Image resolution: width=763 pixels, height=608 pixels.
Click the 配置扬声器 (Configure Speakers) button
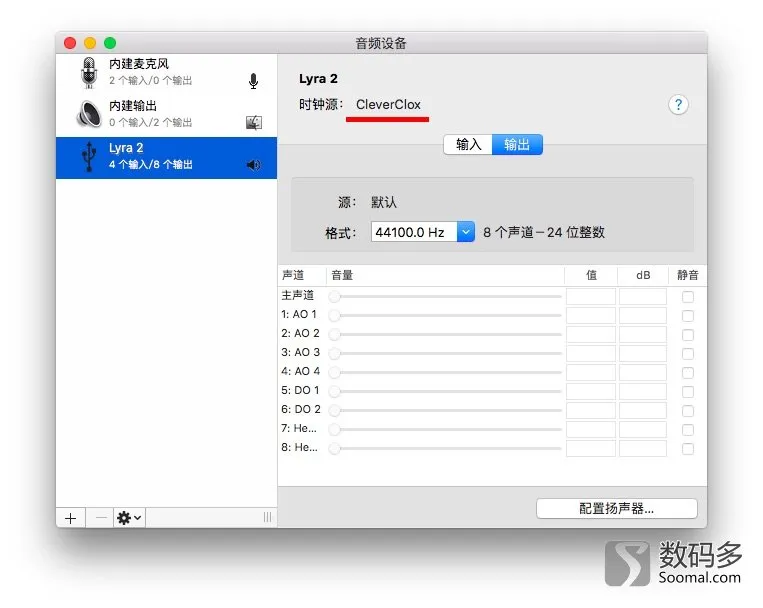tap(617, 508)
